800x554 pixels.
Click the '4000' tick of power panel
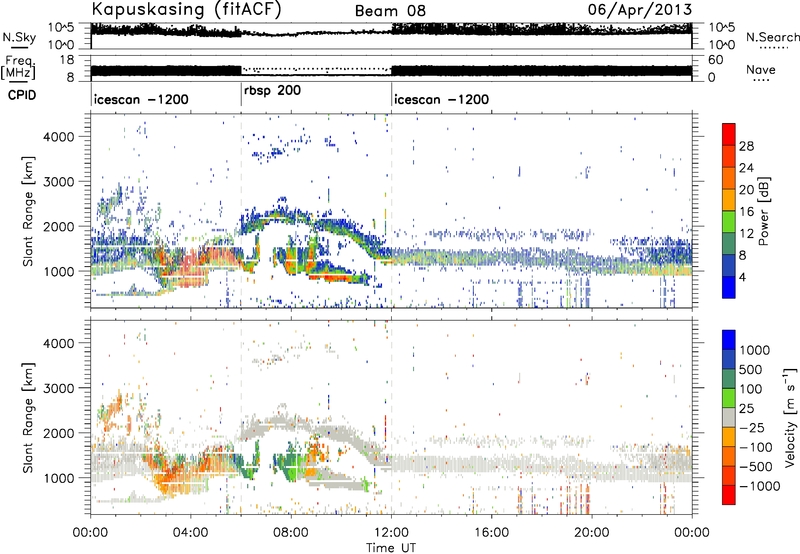click(58, 137)
